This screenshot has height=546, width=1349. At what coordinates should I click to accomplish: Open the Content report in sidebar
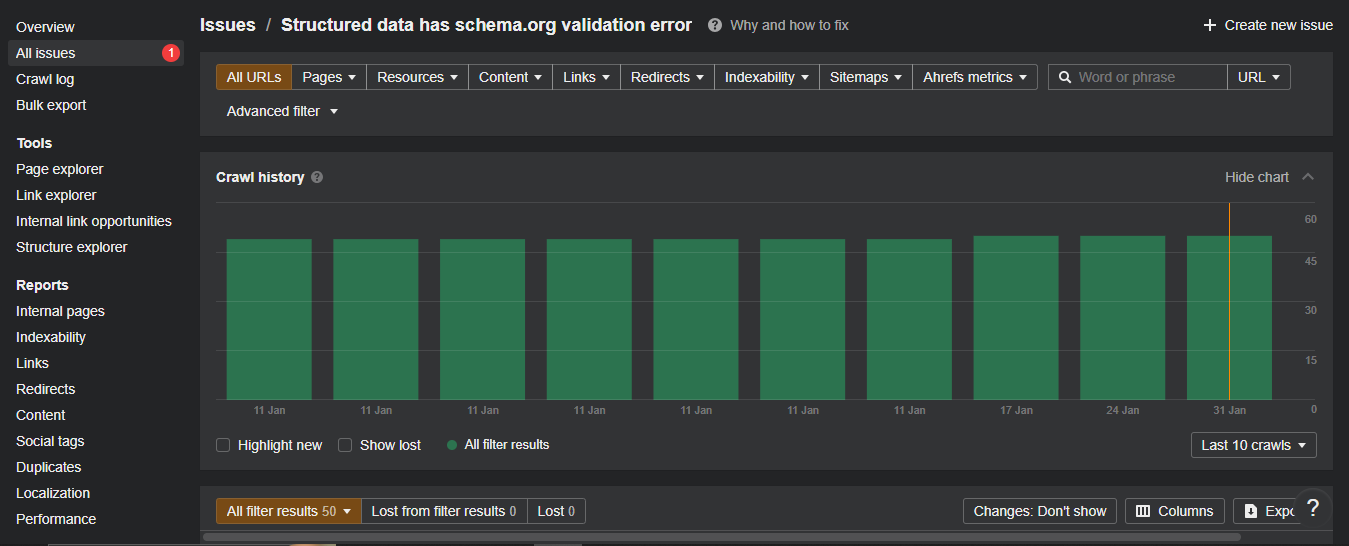tap(40, 415)
